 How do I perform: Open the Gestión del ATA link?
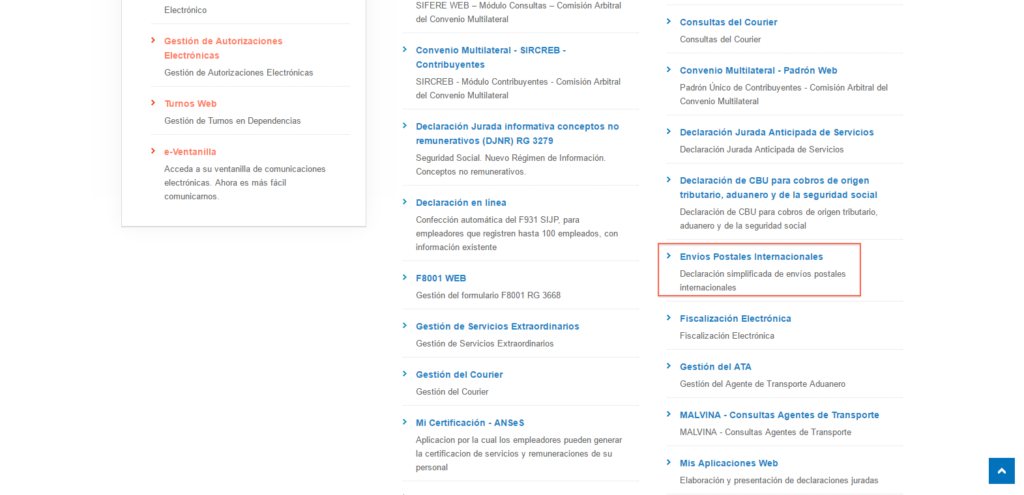tap(716, 367)
